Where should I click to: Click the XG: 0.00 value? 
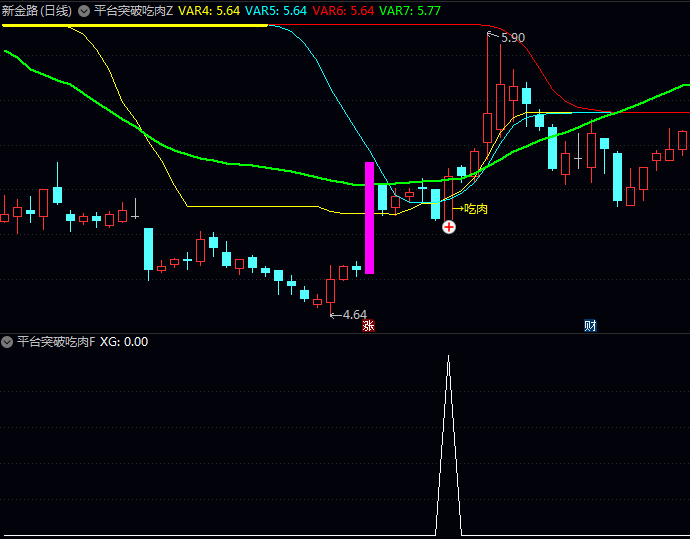tap(124, 342)
